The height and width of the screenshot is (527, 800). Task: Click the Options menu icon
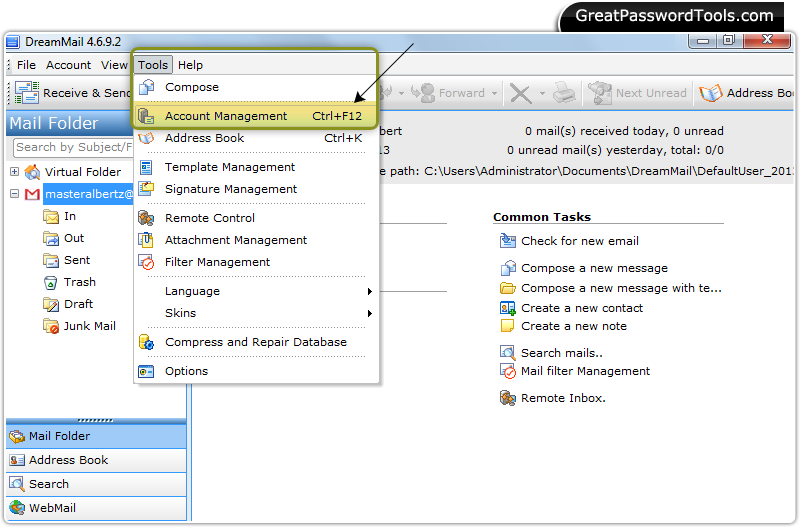pyautogui.click(x=146, y=371)
